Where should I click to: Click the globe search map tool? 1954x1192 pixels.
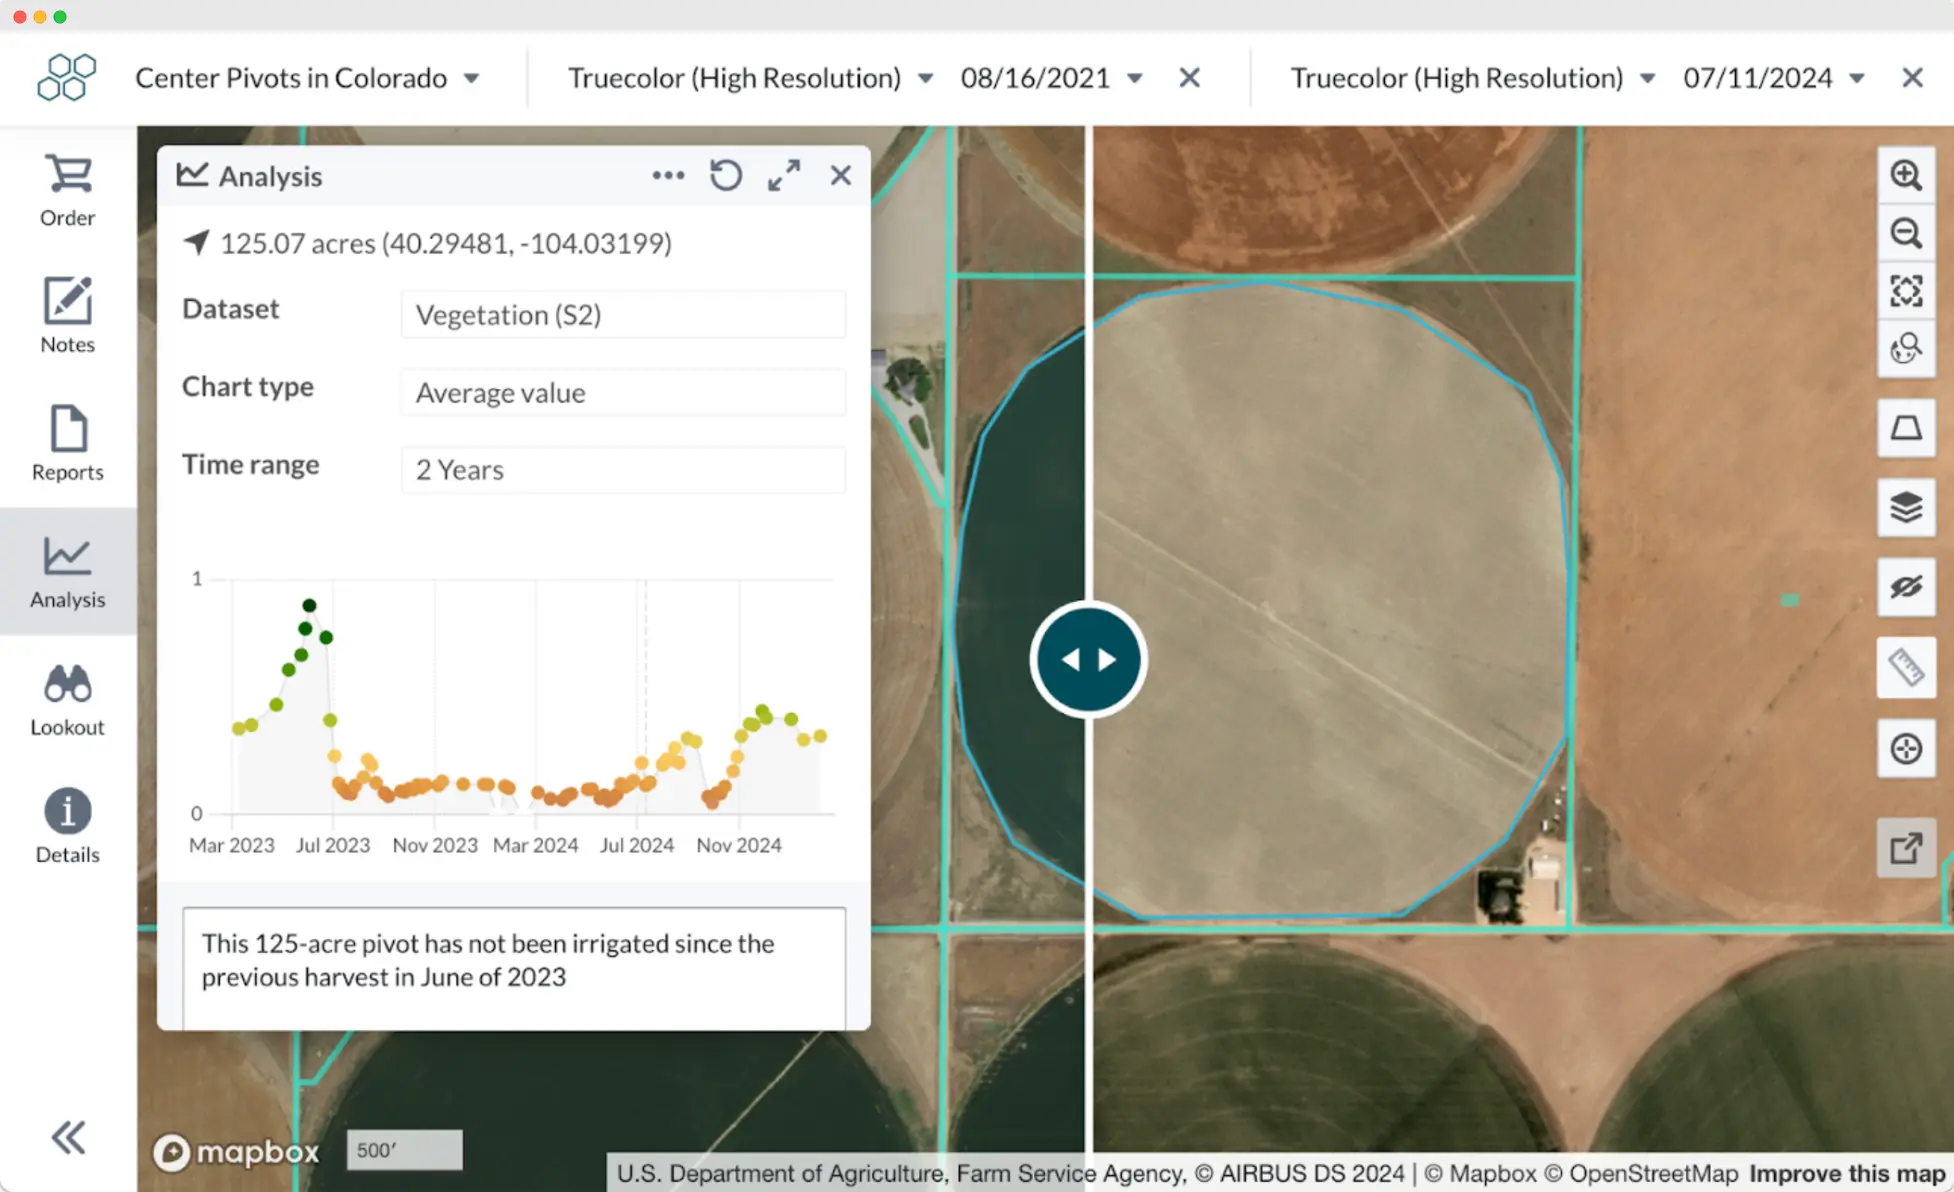point(1906,348)
